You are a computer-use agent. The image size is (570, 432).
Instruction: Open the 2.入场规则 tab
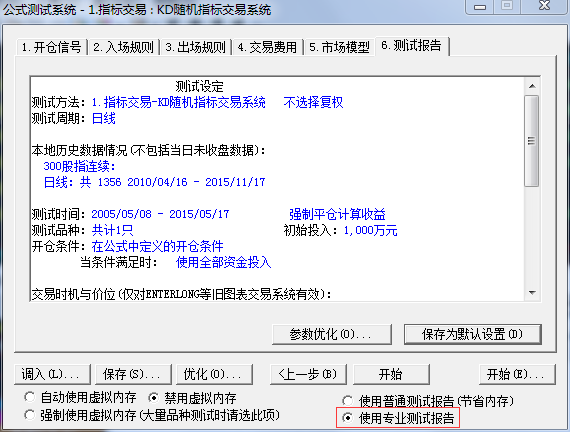[x=123, y=47]
